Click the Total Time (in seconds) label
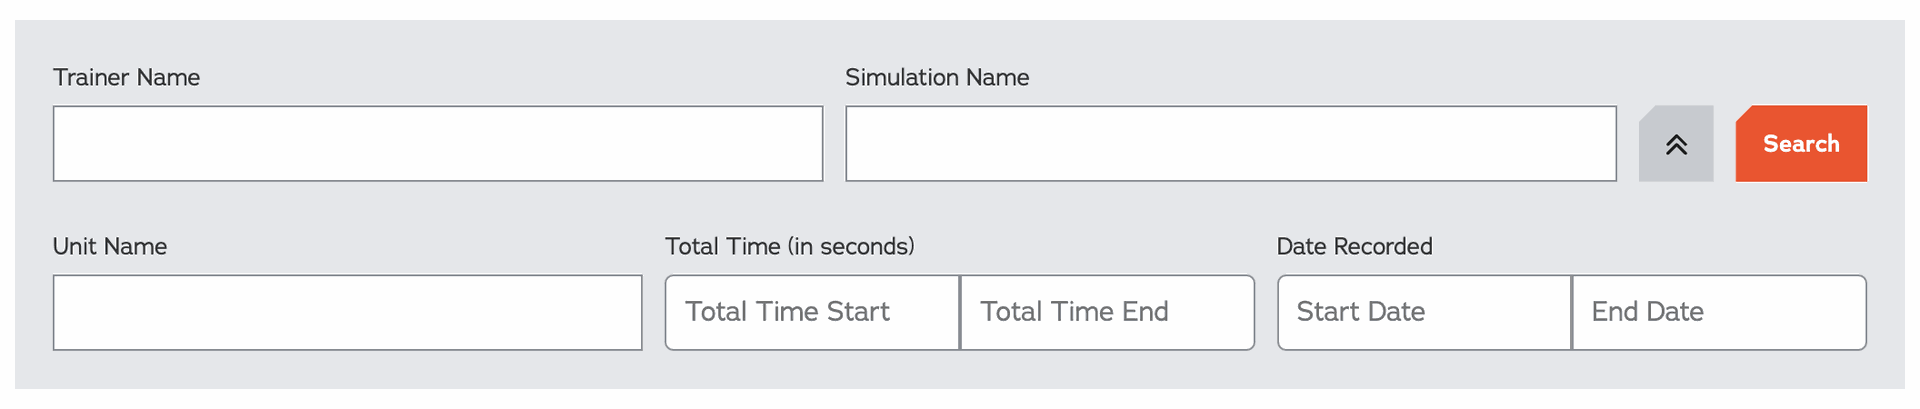1920x409 pixels. click(790, 247)
